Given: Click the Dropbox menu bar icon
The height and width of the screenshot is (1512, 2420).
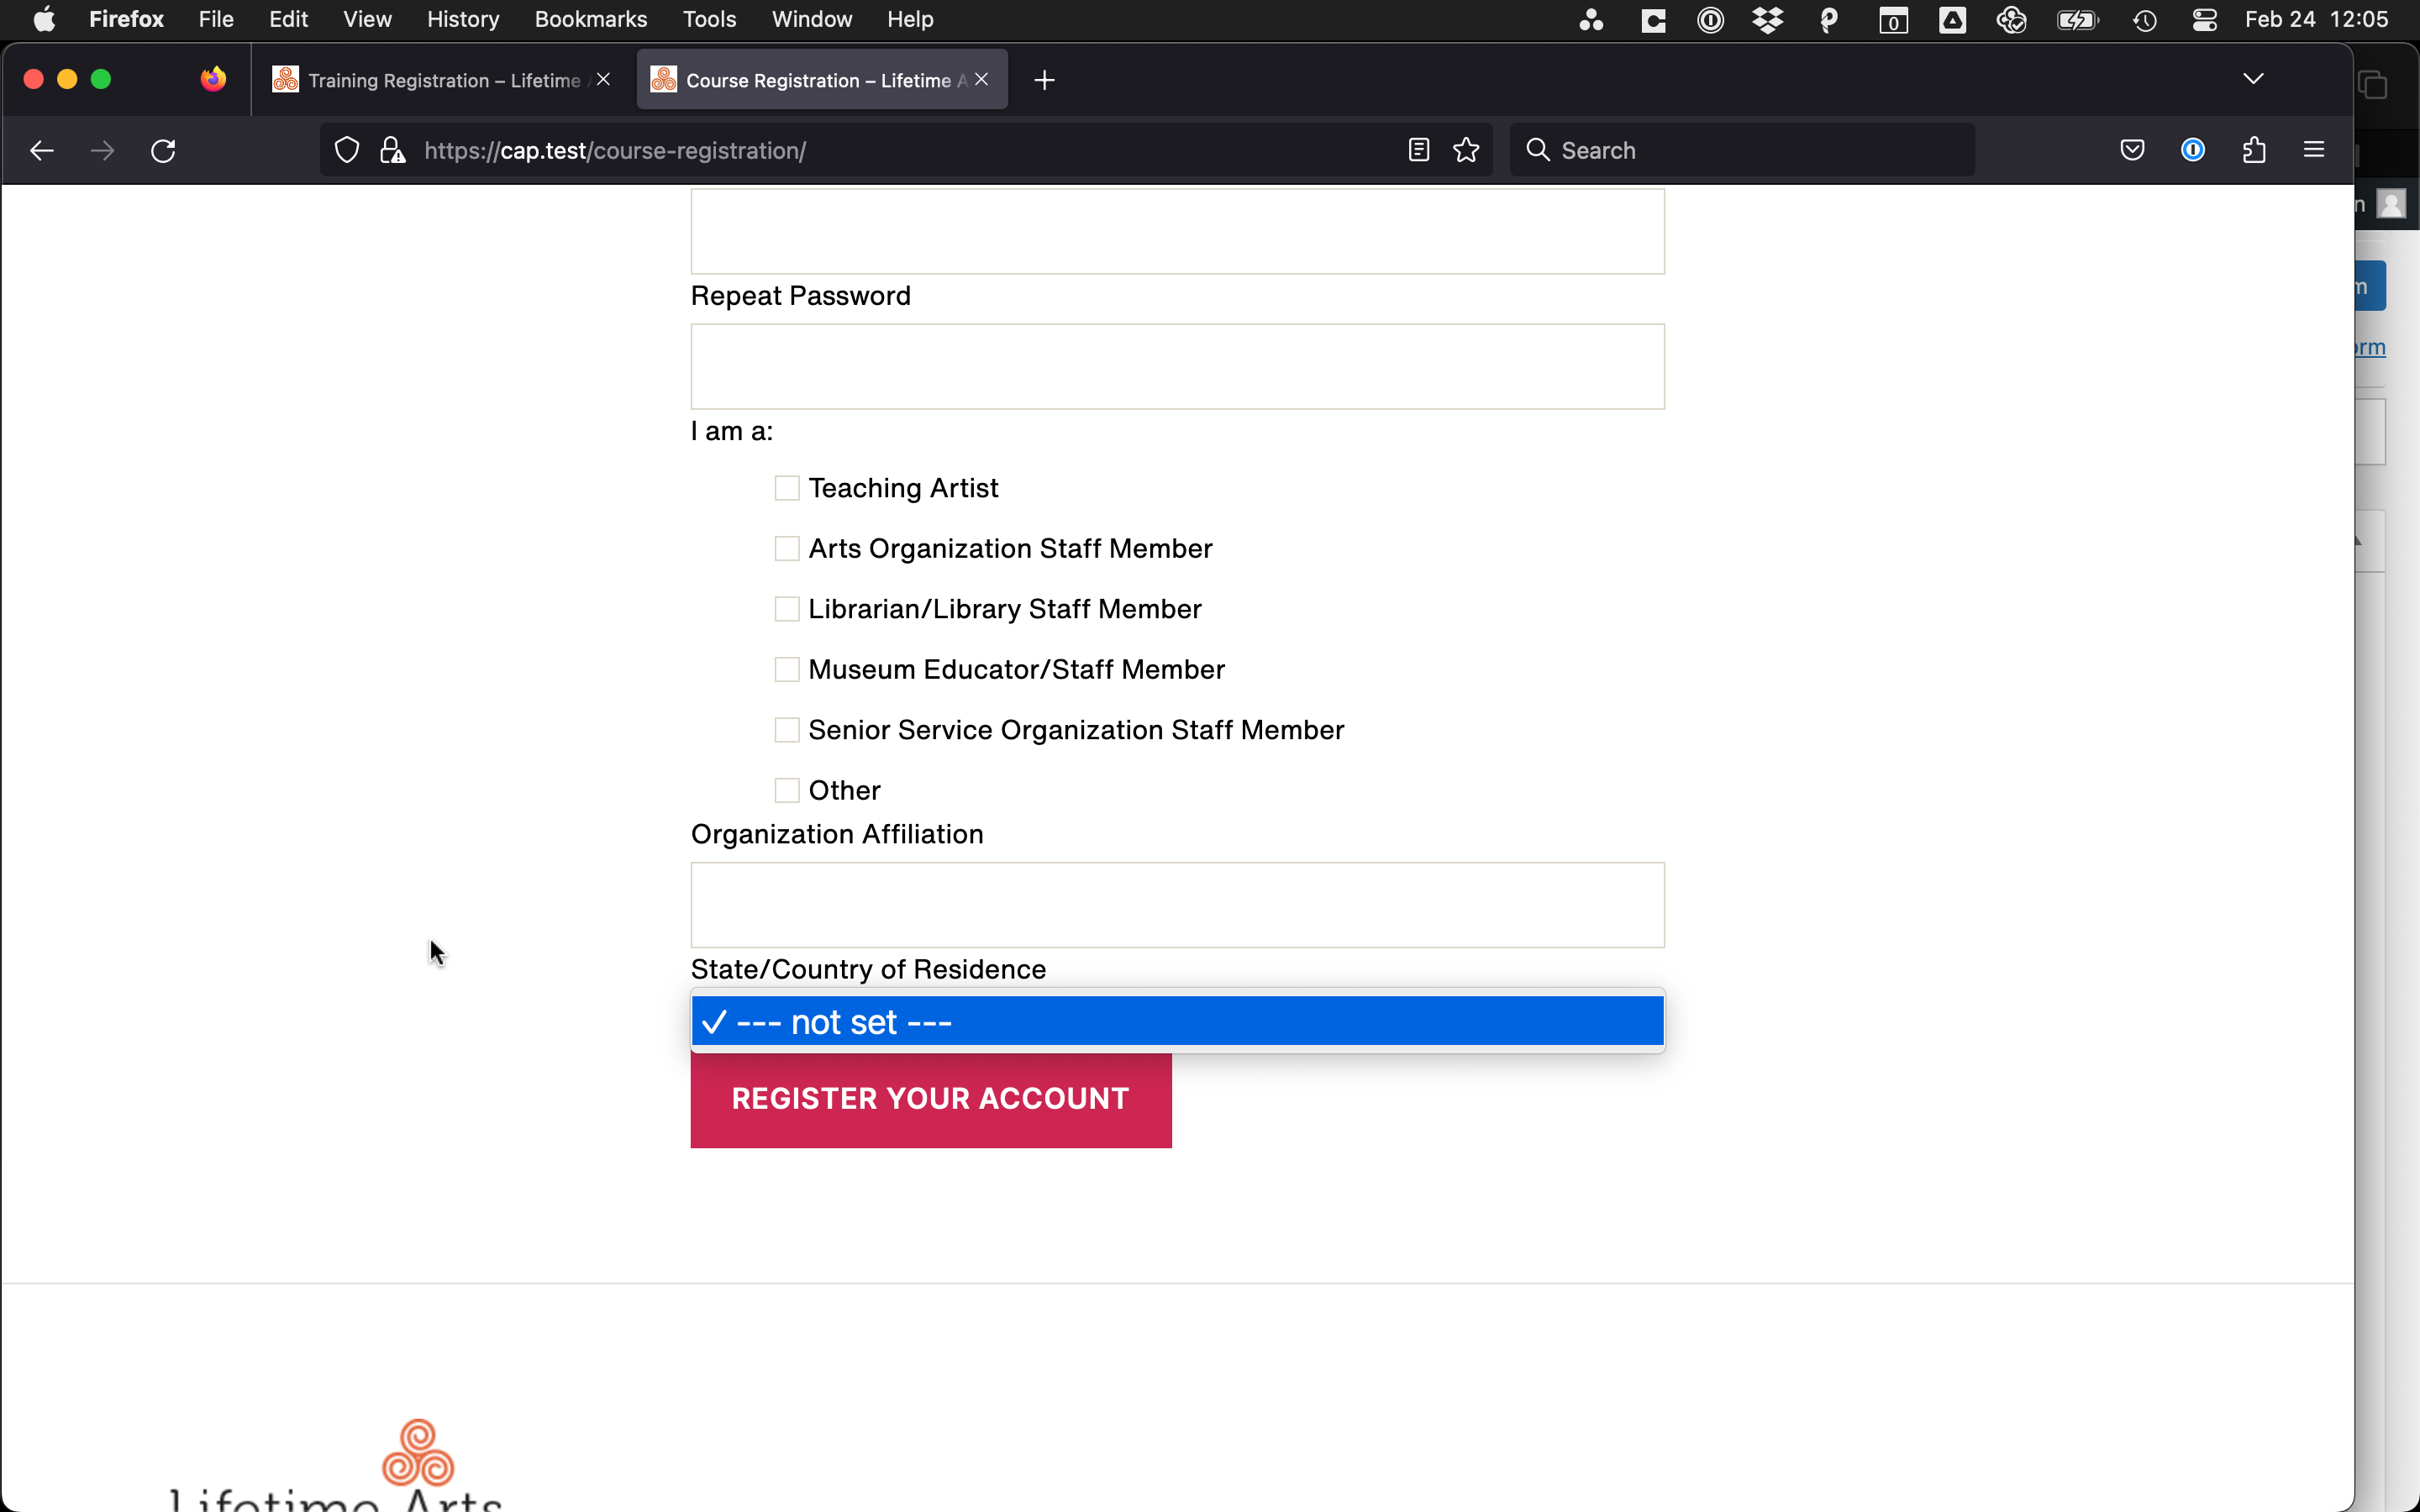Looking at the screenshot, I should pyautogui.click(x=1768, y=20).
